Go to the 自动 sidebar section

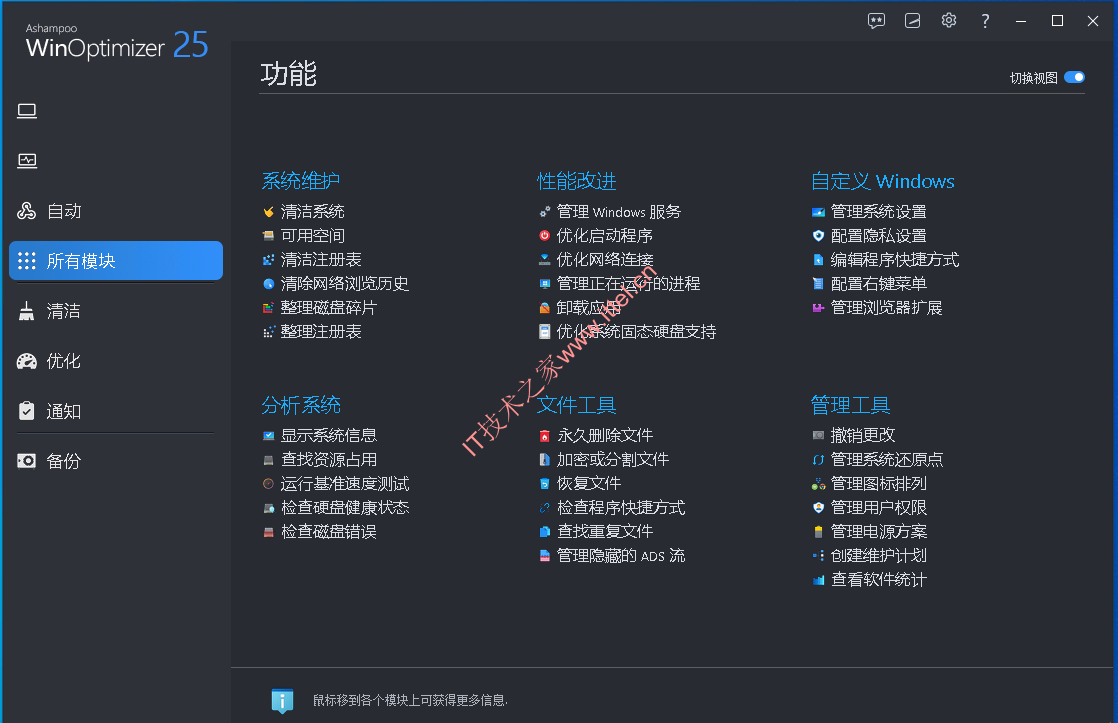click(x=116, y=211)
